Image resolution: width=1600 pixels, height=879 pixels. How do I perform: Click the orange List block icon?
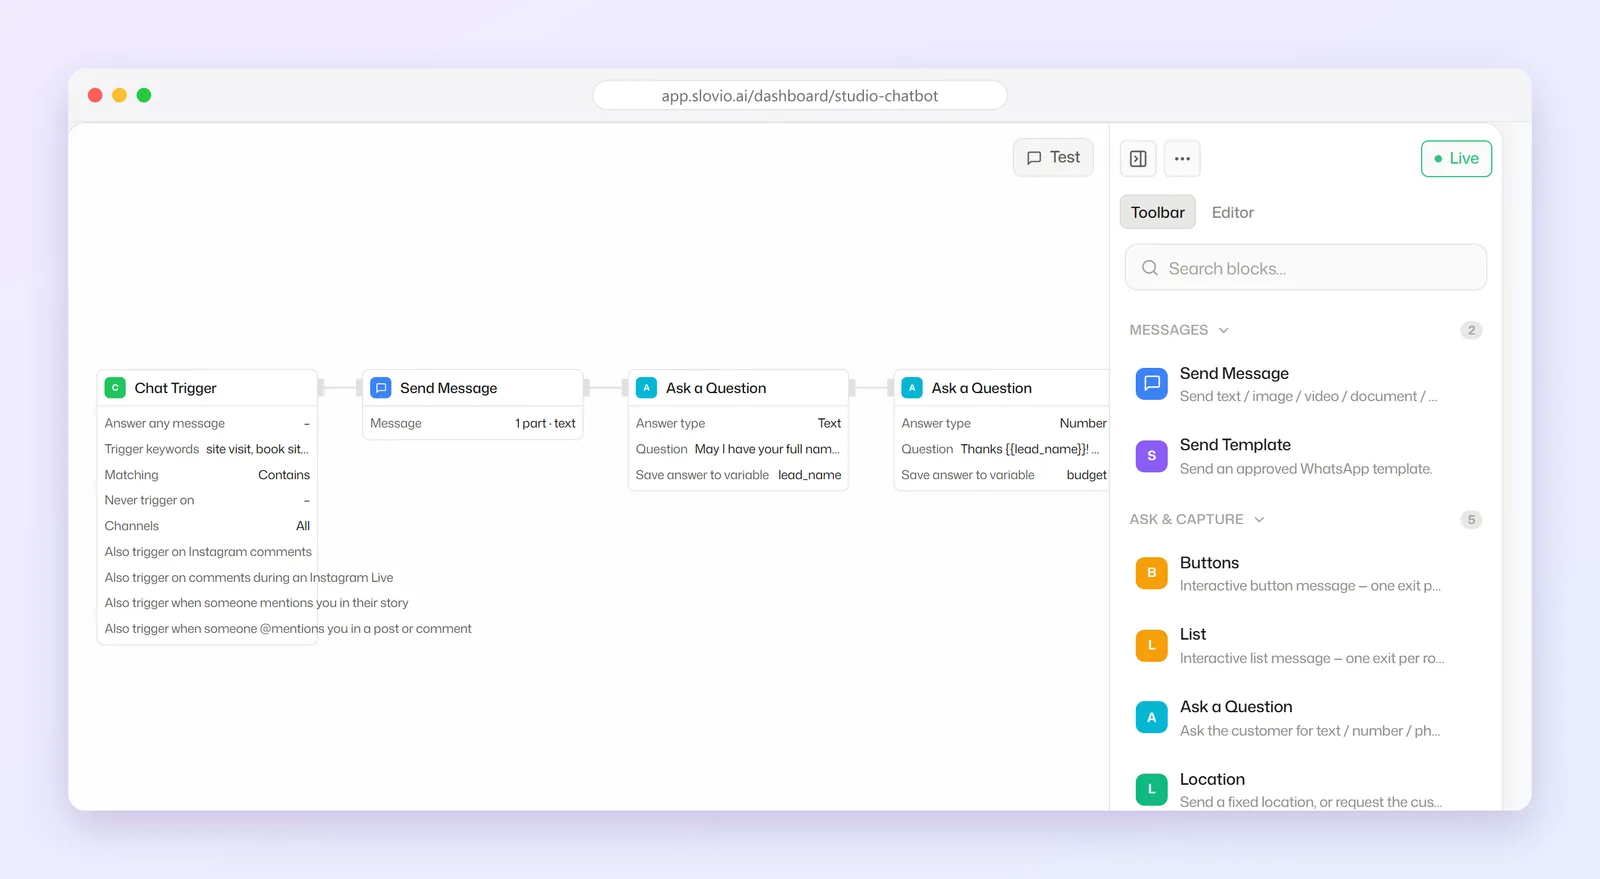tap(1151, 645)
